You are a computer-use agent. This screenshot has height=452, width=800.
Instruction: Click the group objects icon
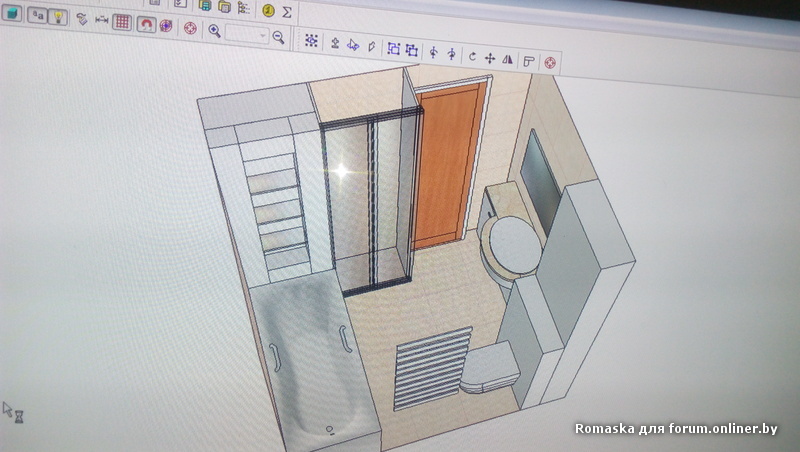pos(393,48)
